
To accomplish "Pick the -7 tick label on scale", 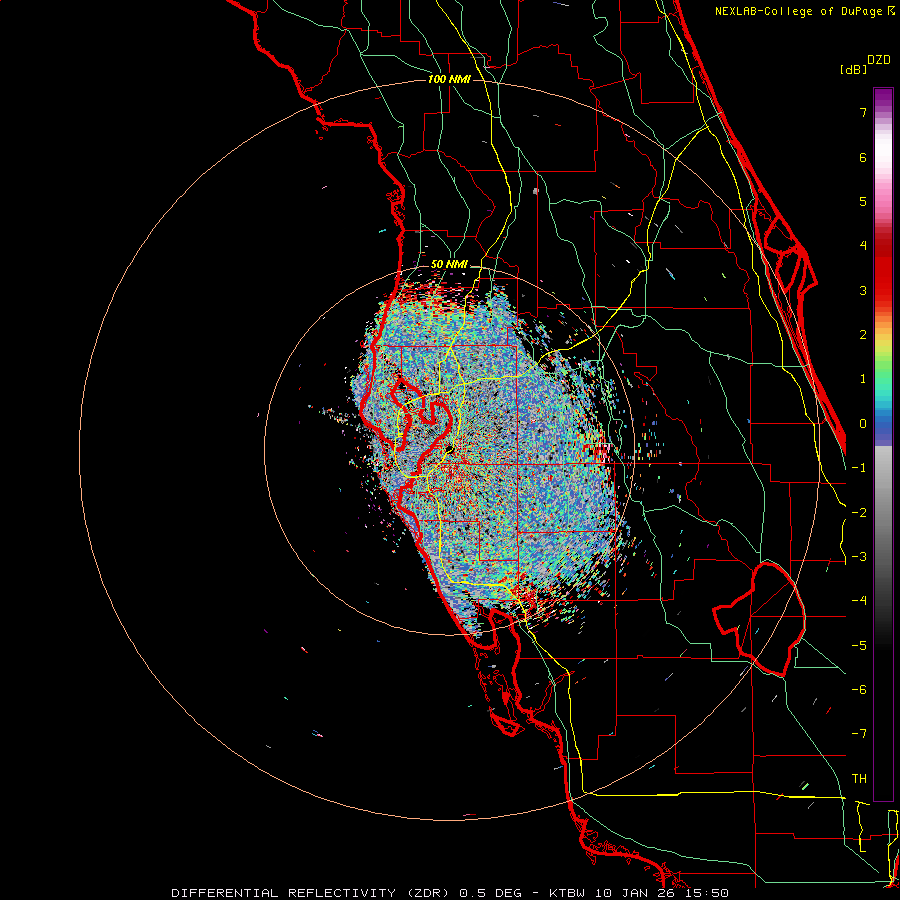I will [859, 734].
